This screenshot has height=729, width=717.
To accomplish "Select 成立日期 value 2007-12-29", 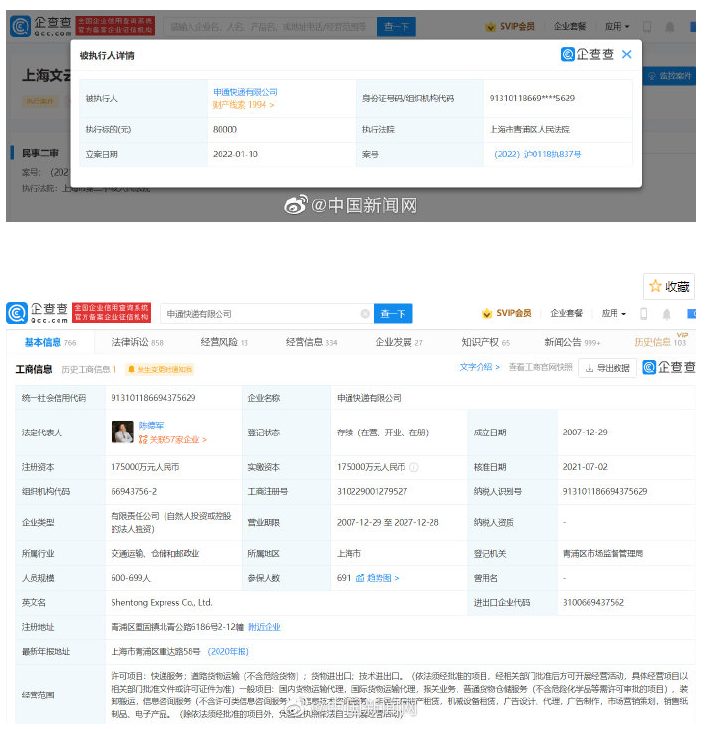I will [x=585, y=432].
